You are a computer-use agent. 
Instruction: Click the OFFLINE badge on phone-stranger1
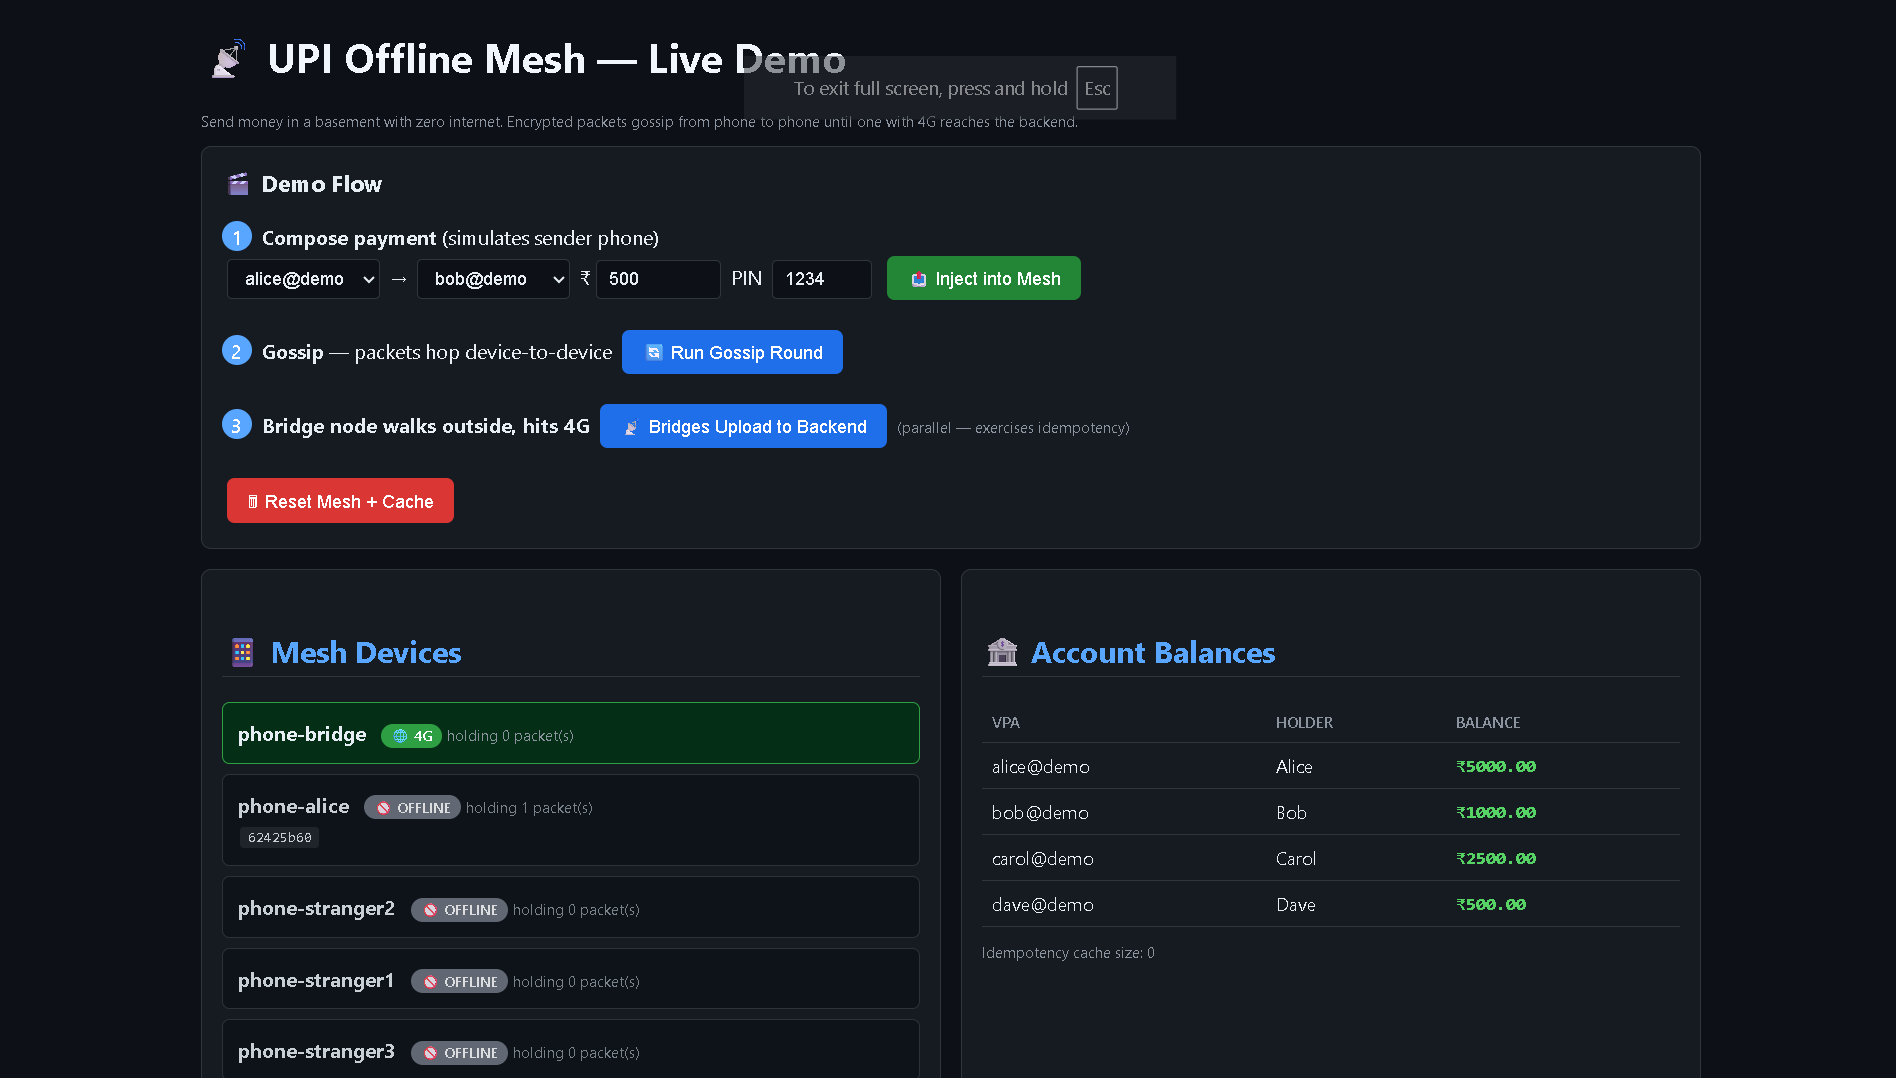pos(459,982)
